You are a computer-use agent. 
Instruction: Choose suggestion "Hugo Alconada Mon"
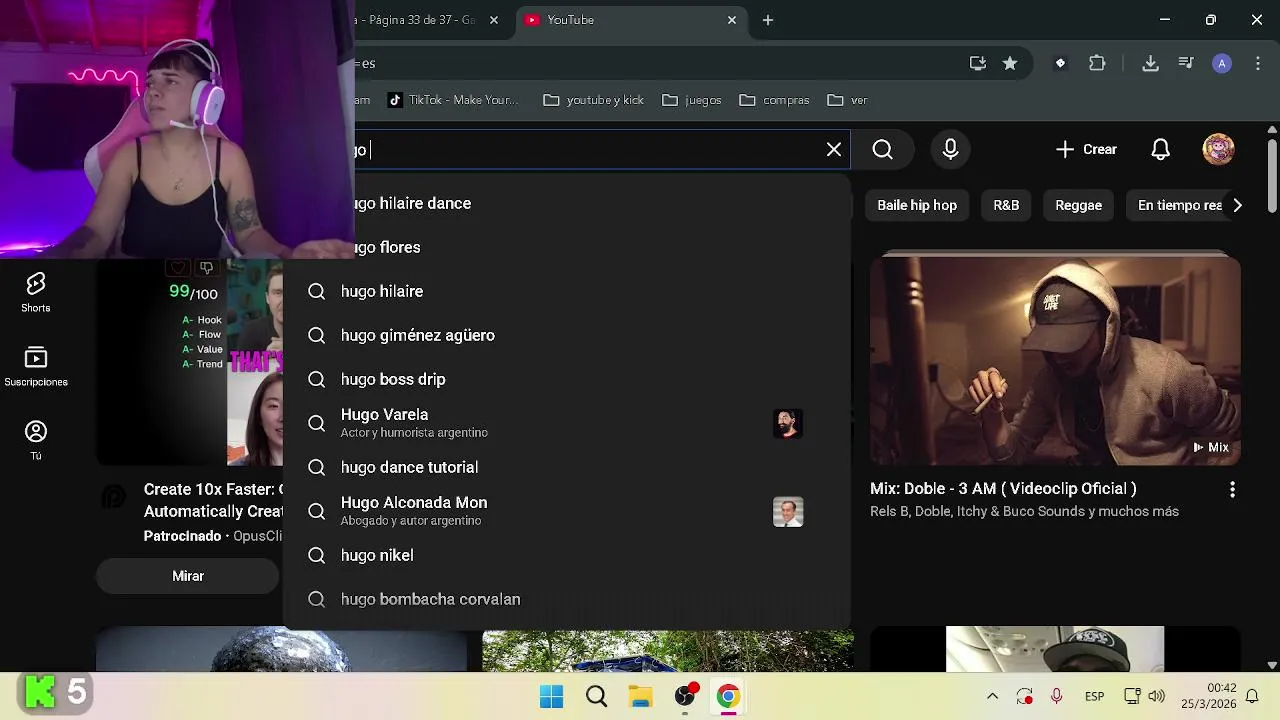click(x=567, y=511)
